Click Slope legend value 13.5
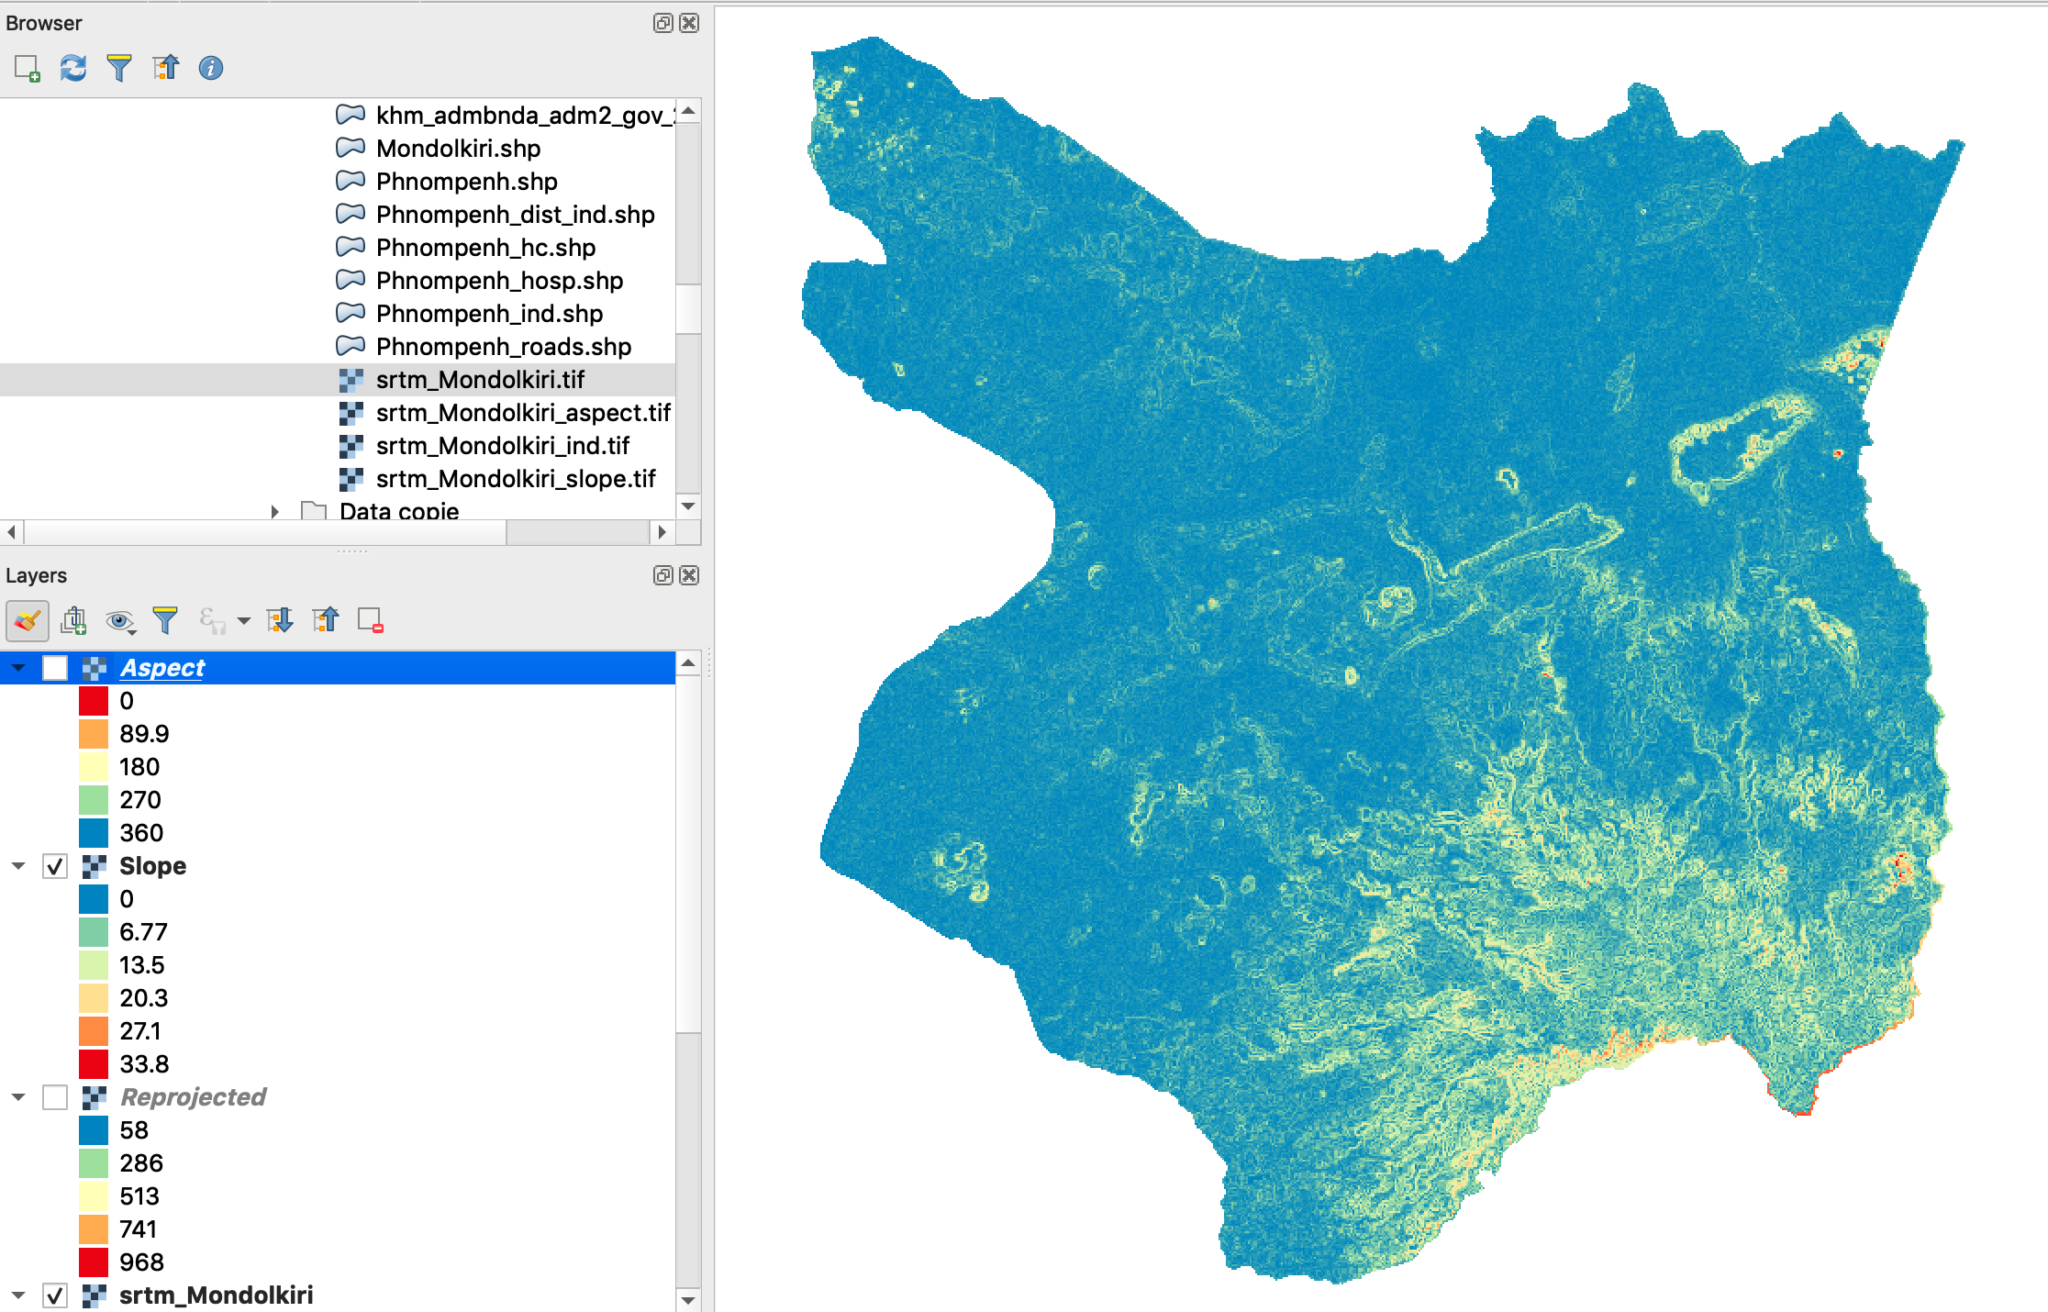The width and height of the screenshot is (2048, 1312). [x=142, y=965]
